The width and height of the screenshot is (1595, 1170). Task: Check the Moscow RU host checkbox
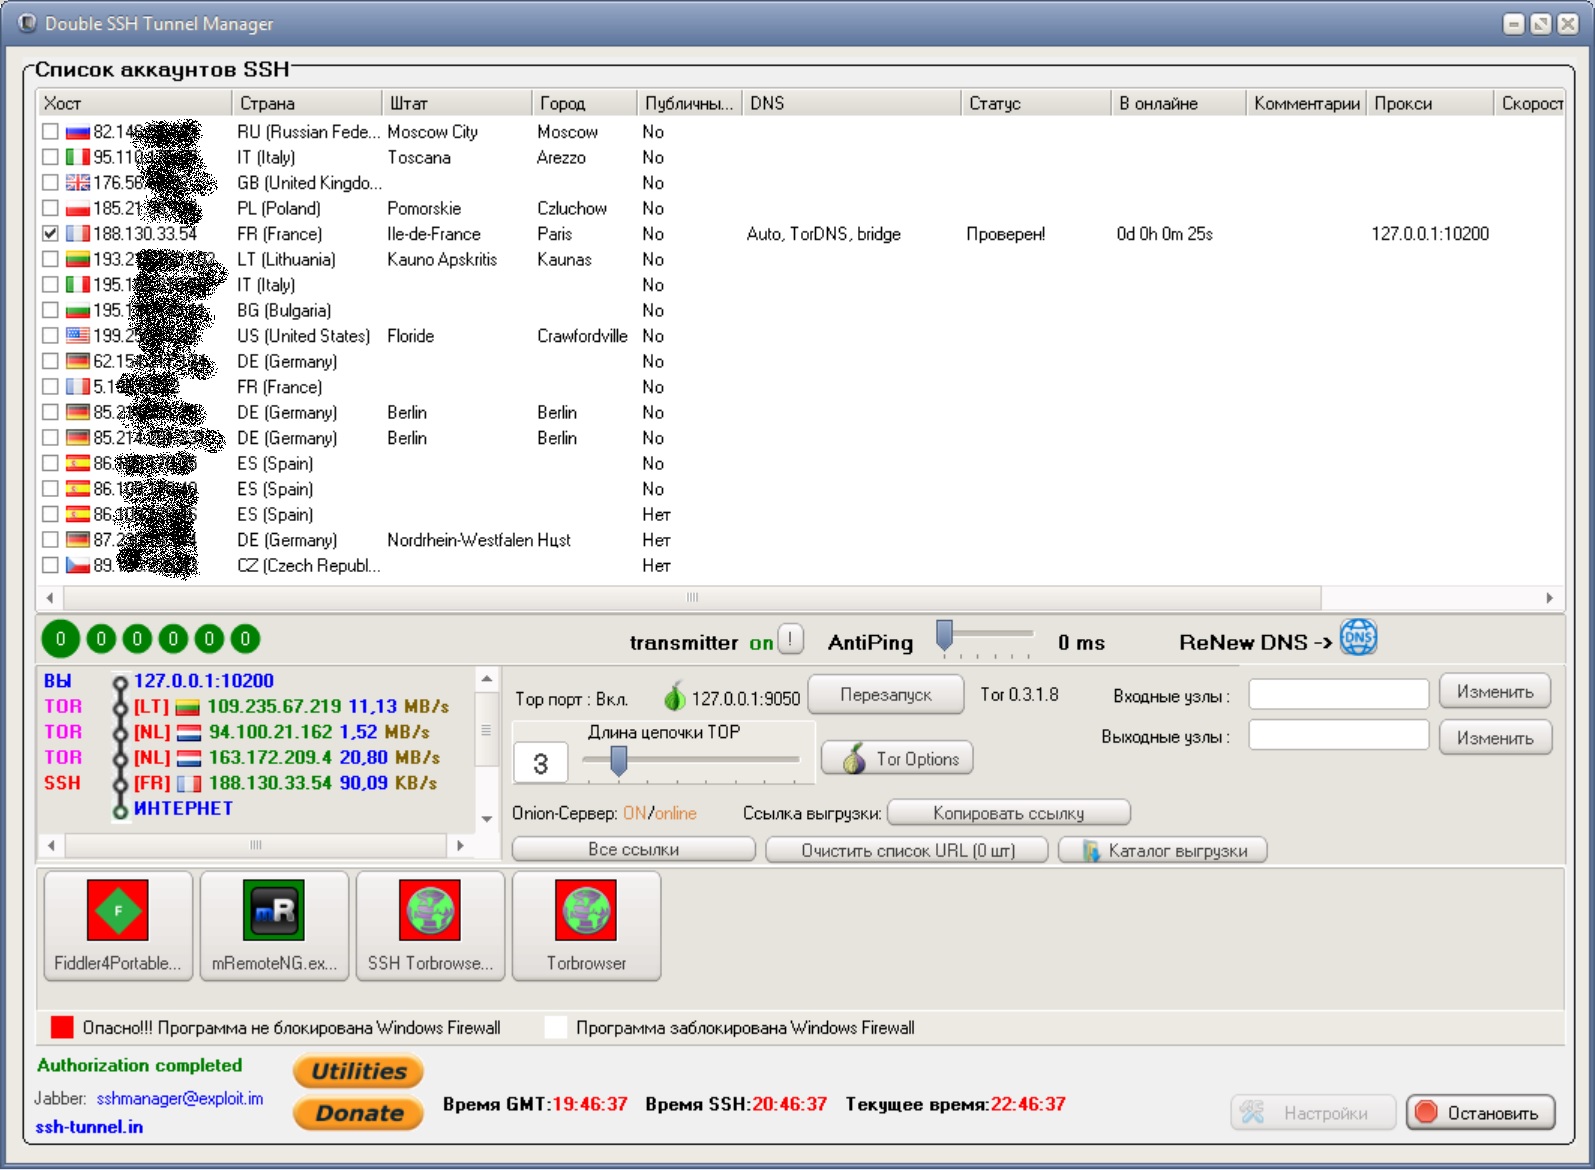click(50, 132)
